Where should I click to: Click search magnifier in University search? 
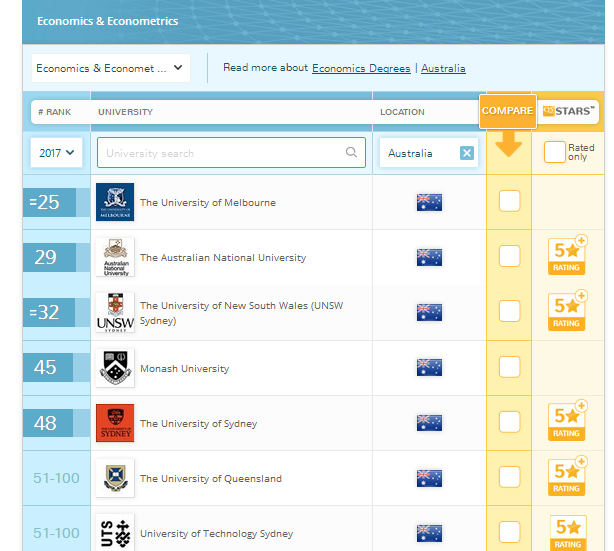point(351,153)
